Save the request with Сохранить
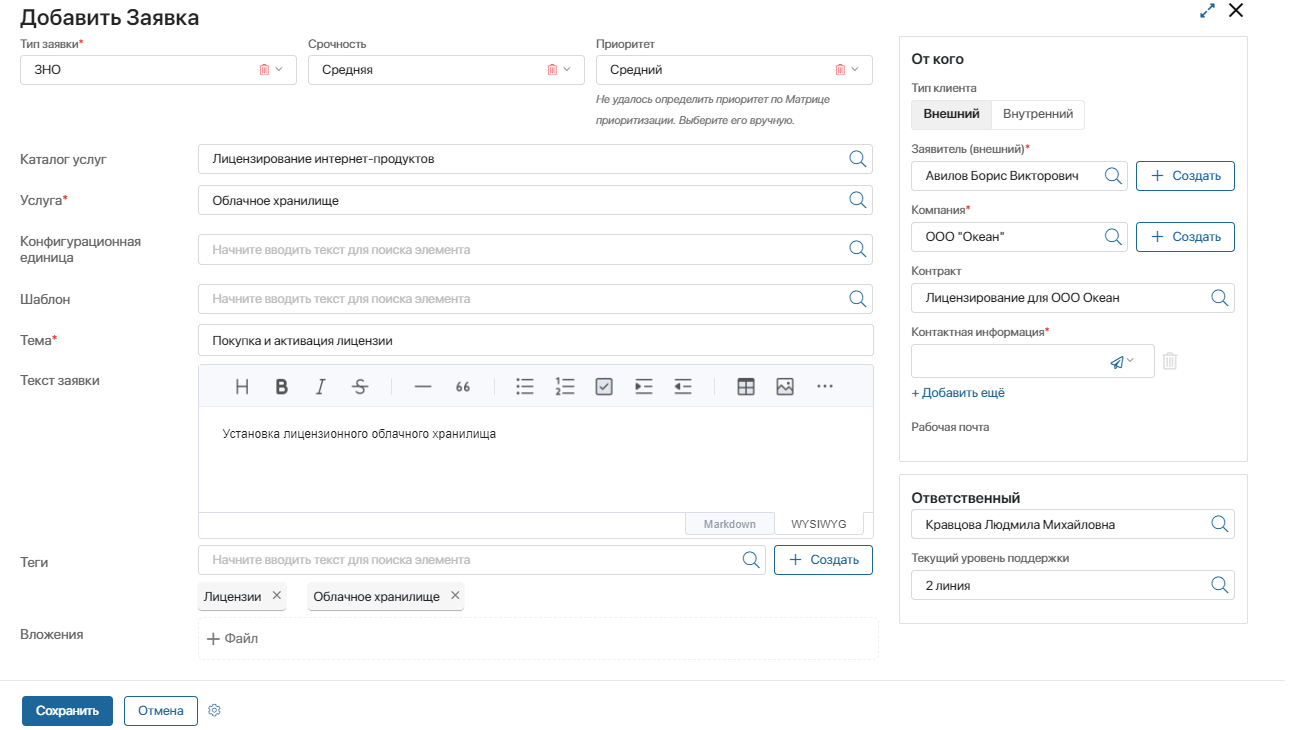Image resolution: width=1291 pixels, height=730 pixels. click(67, 711)
